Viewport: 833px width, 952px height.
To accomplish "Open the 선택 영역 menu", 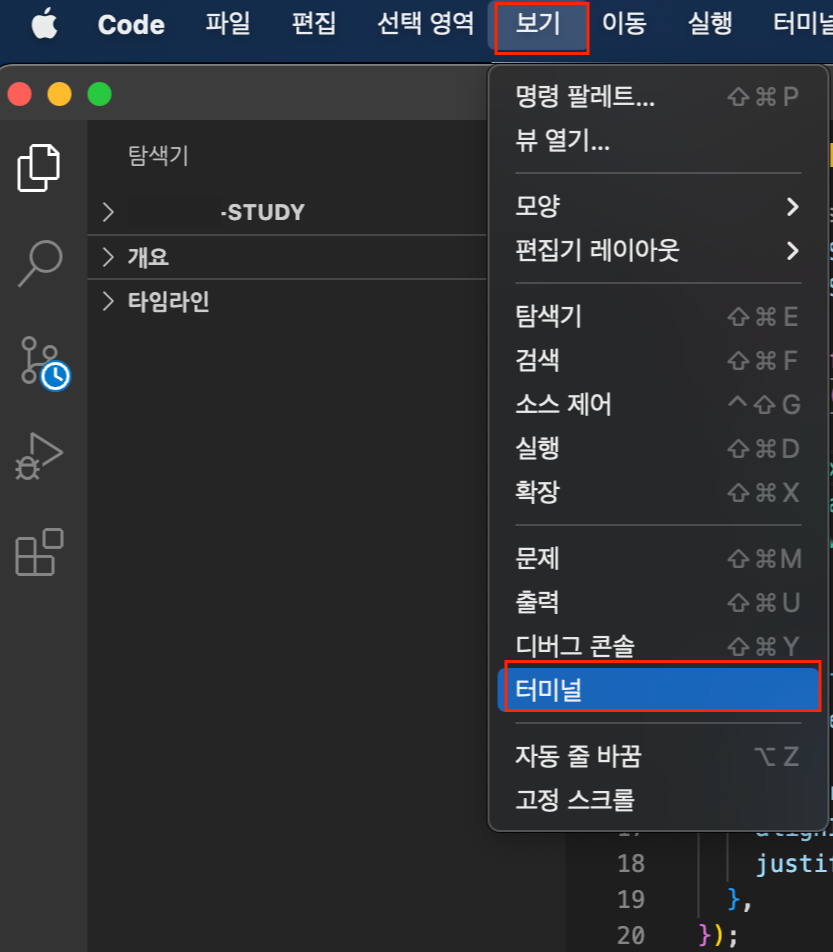I will point(425,24).
